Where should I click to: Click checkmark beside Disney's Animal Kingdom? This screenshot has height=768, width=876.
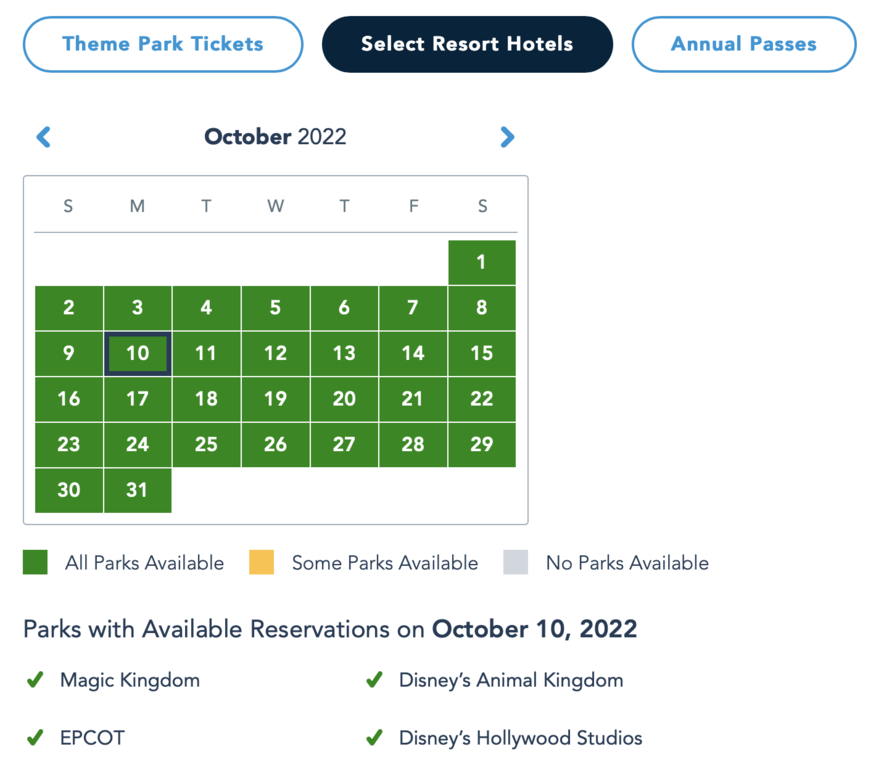click(374, 680)
